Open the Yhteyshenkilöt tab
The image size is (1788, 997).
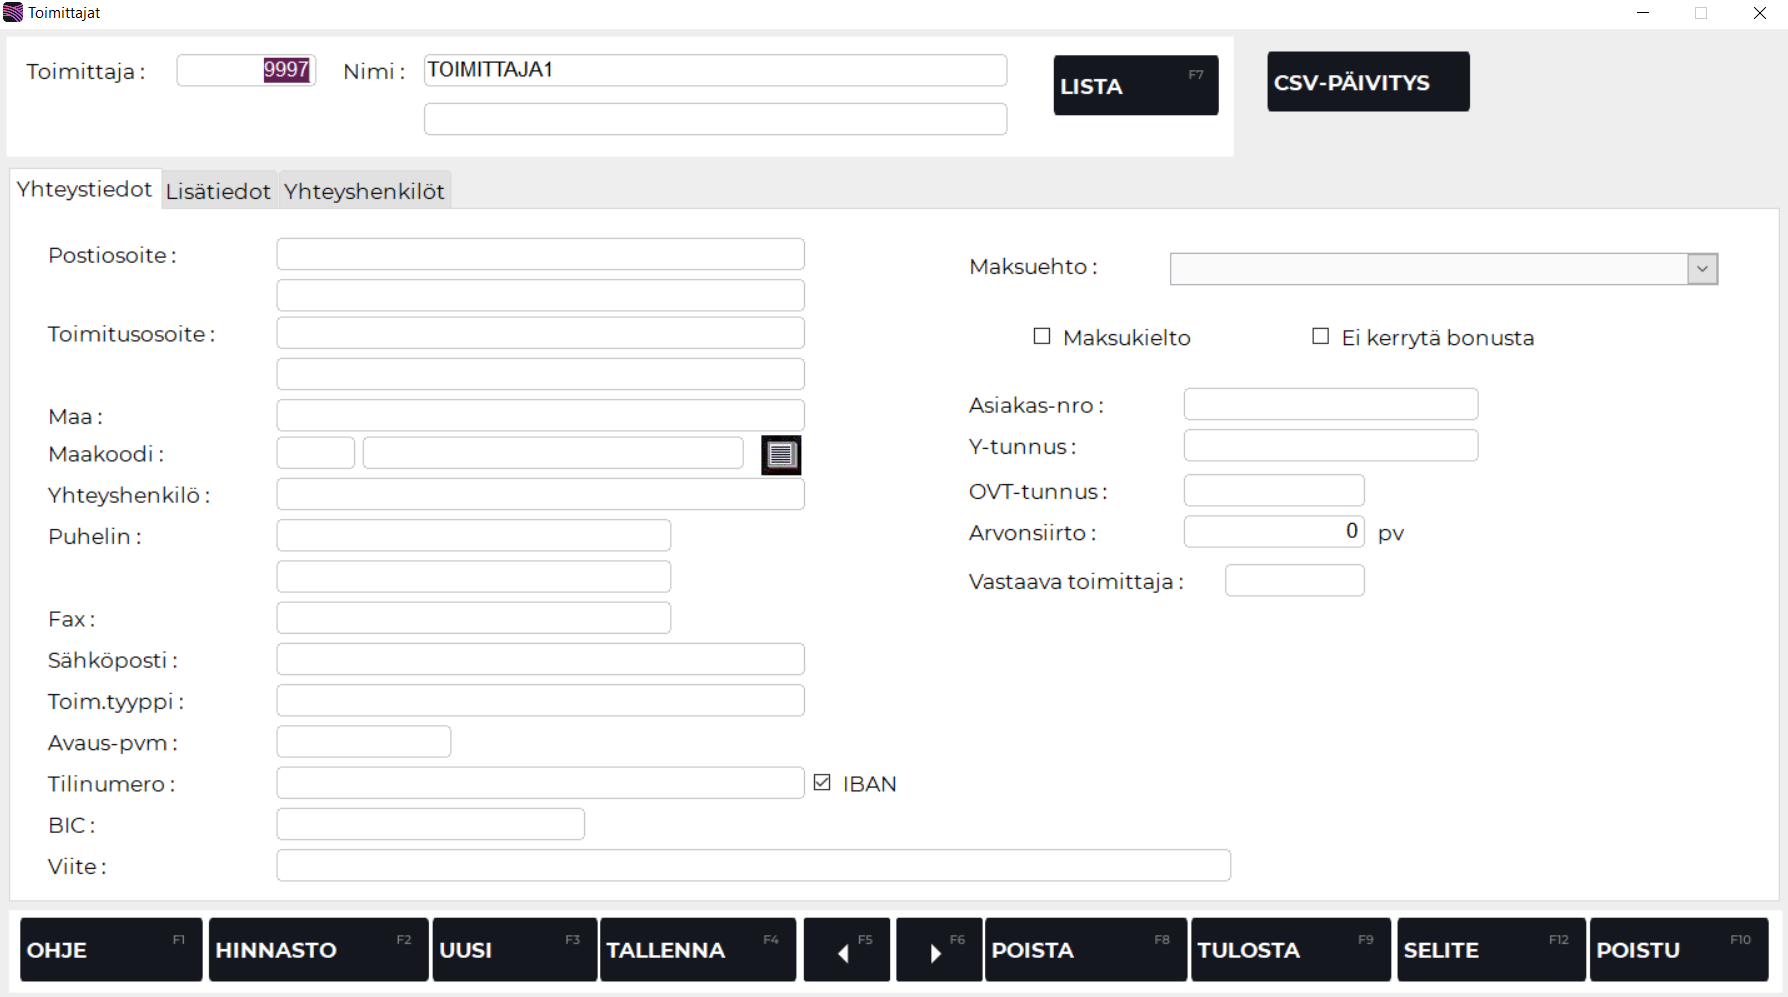click(x=364, y=191)
